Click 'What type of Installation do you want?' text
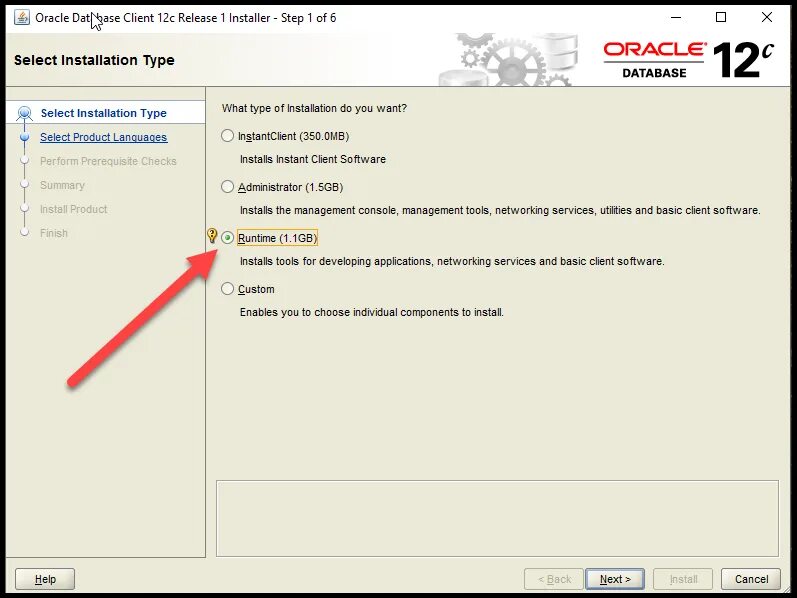 tap(314, 108)
